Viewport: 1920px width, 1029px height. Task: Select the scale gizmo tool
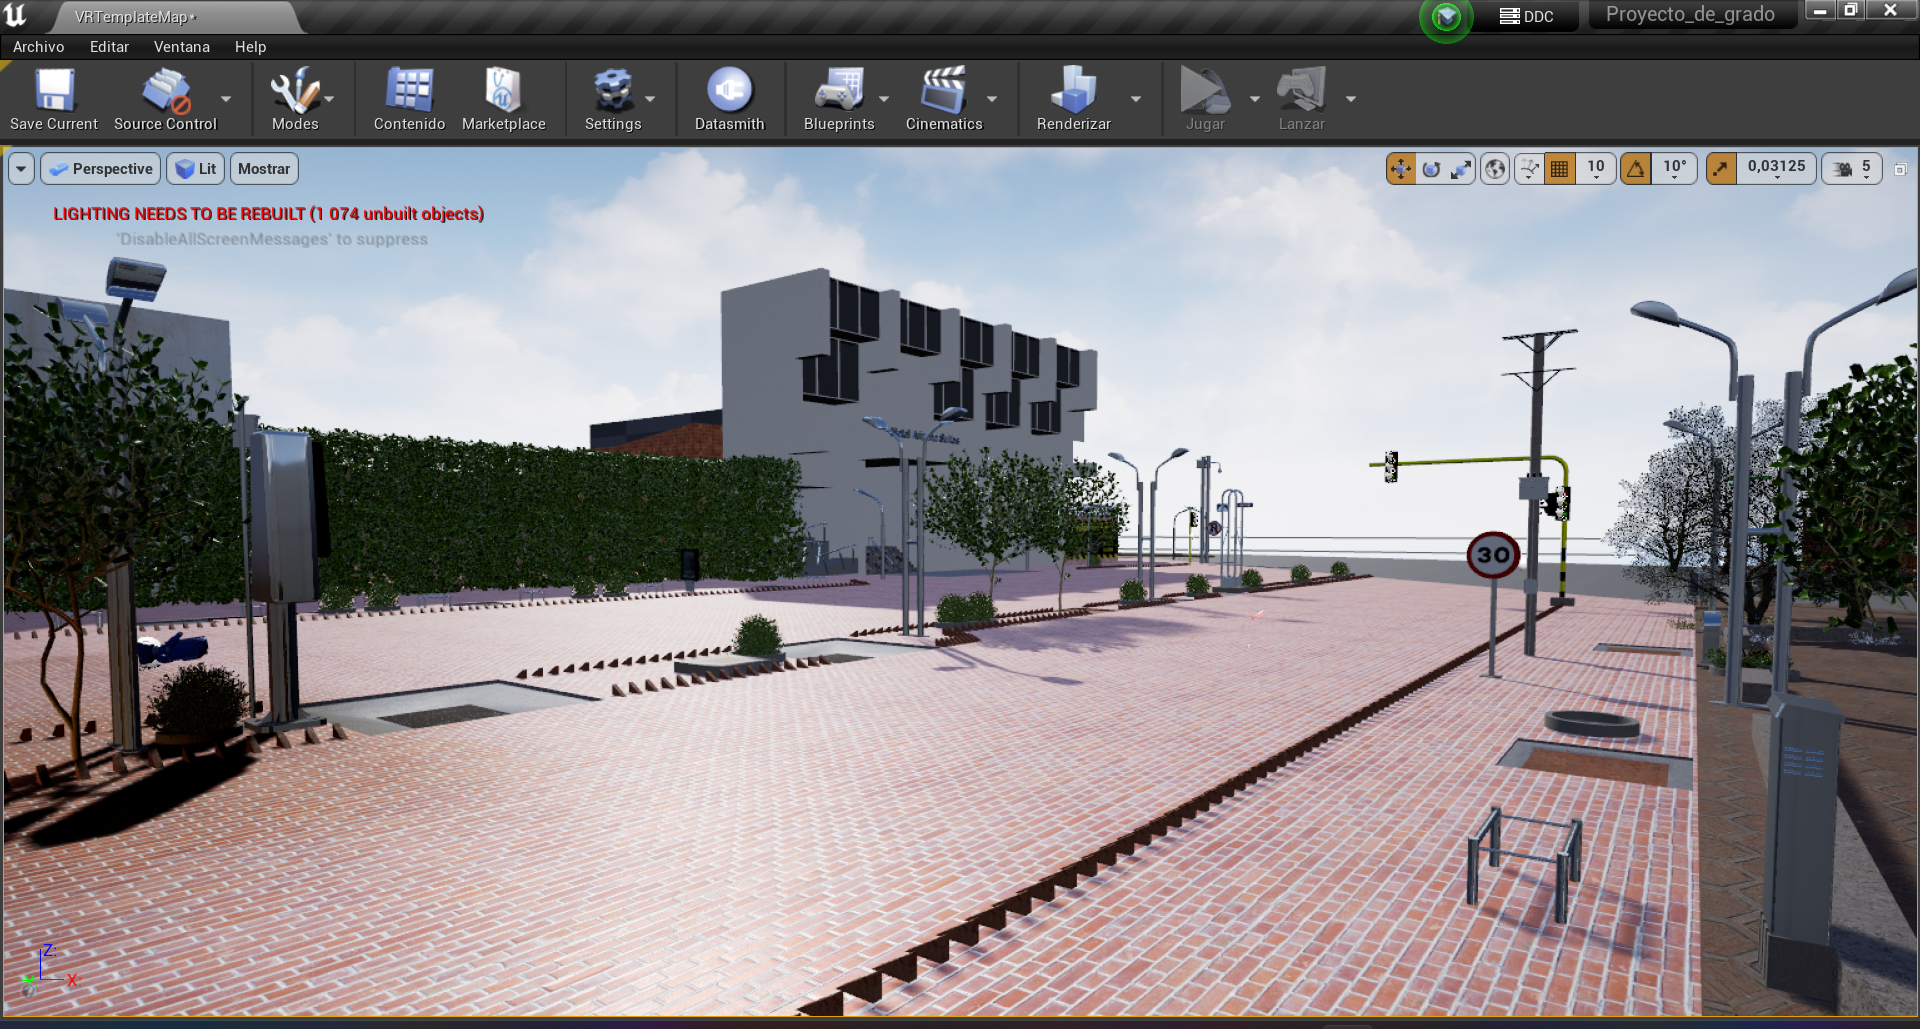click(x=1461, y=169)
